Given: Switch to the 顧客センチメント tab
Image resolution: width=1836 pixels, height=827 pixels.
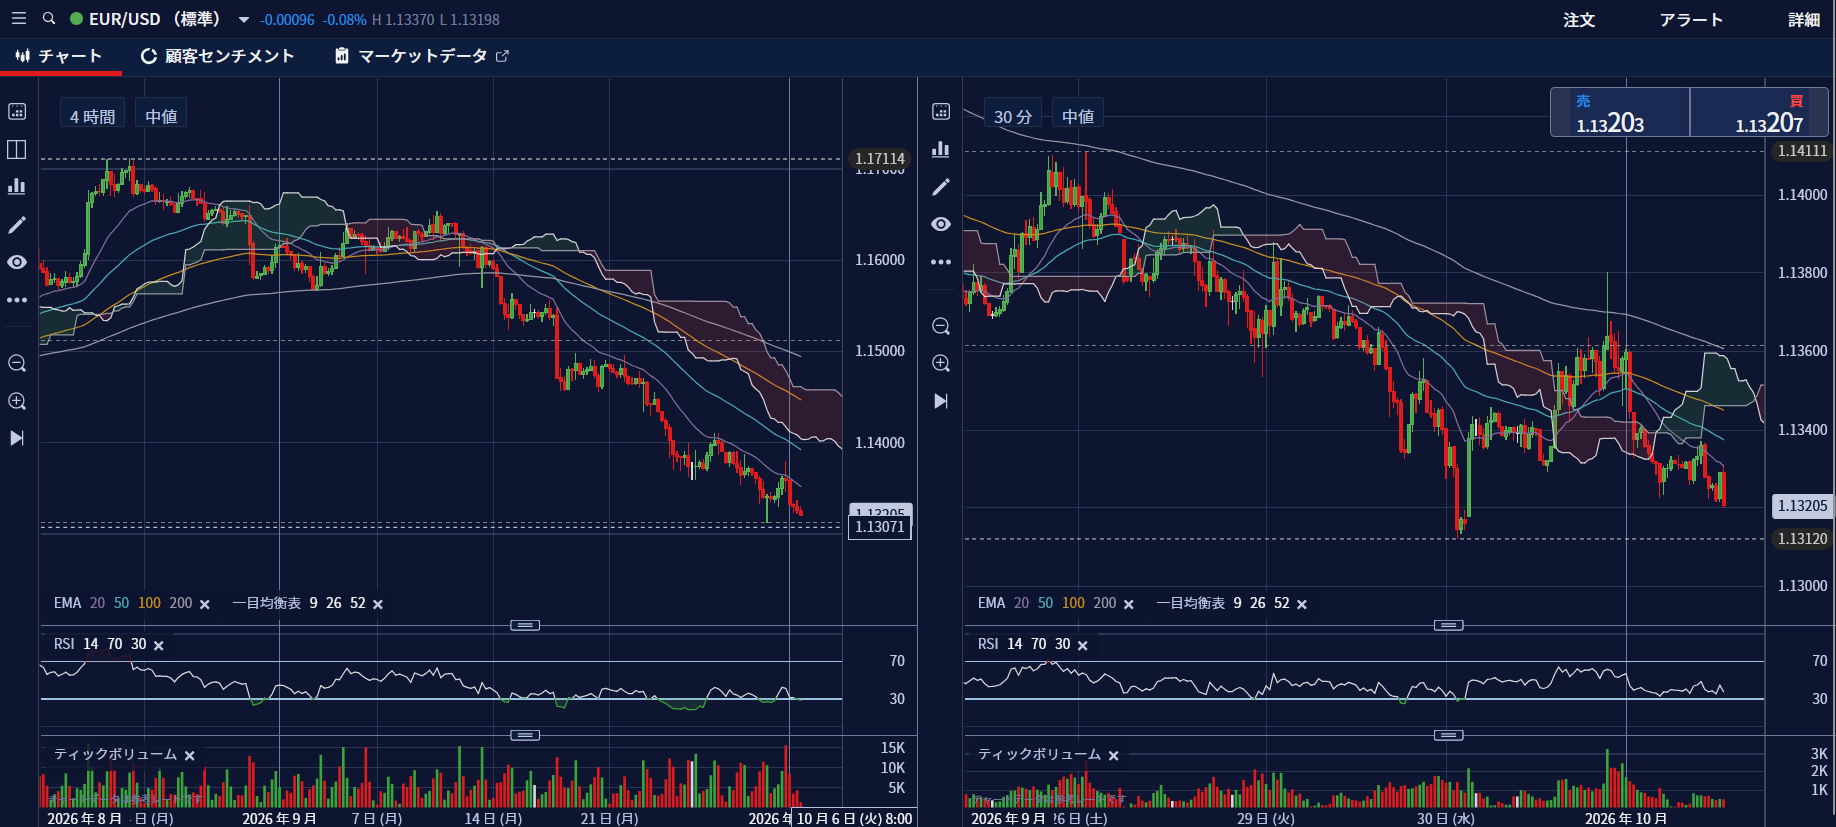Looking at the screenshot, I should tap(218, 56).
